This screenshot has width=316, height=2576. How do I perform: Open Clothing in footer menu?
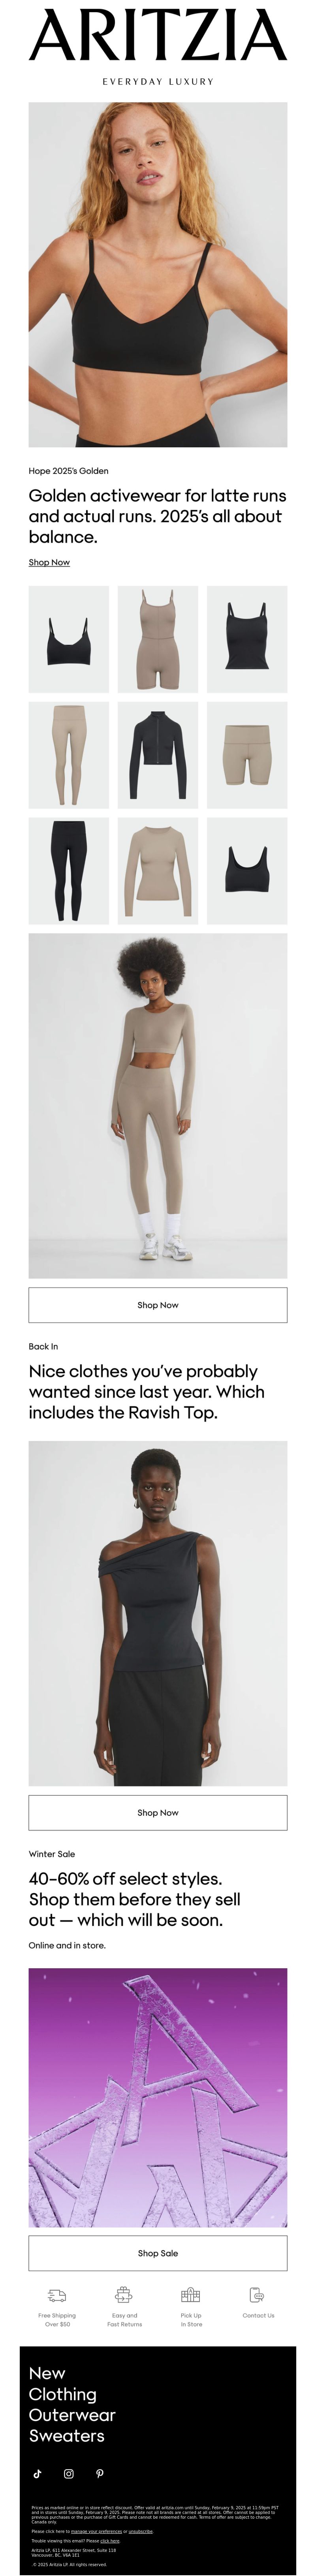63,2394
